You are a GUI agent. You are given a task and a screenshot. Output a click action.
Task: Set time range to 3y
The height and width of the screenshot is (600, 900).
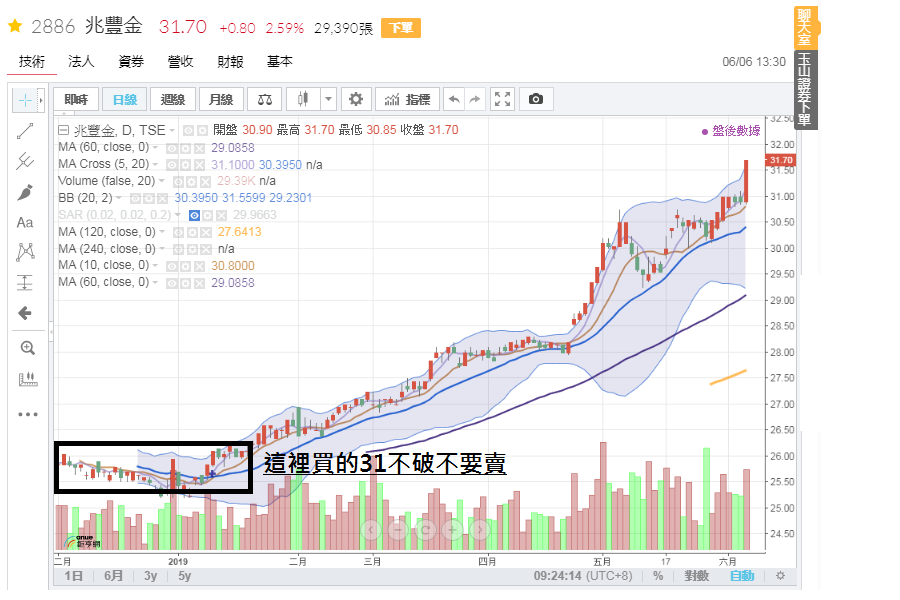(150, 575)
